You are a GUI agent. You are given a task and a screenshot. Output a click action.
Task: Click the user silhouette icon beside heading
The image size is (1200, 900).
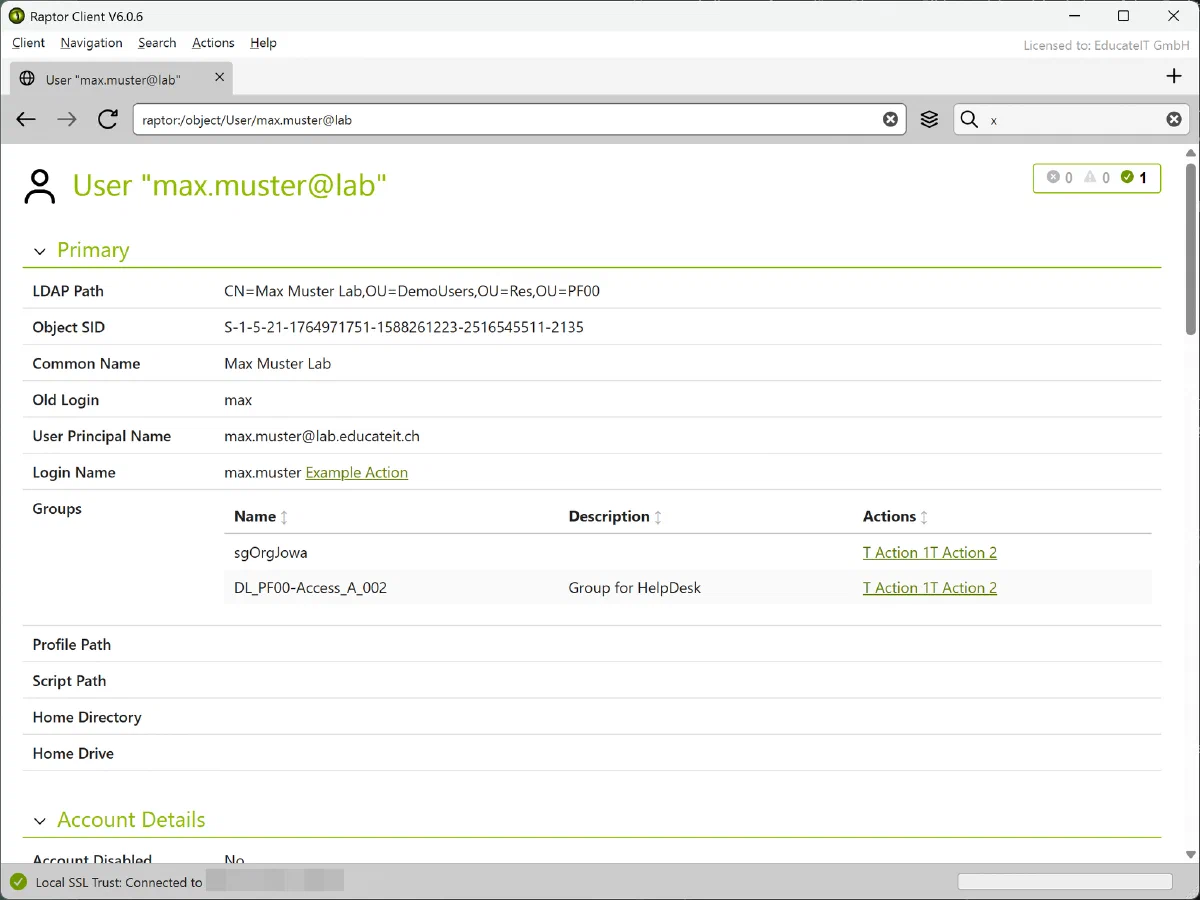[x=40, y=186]
